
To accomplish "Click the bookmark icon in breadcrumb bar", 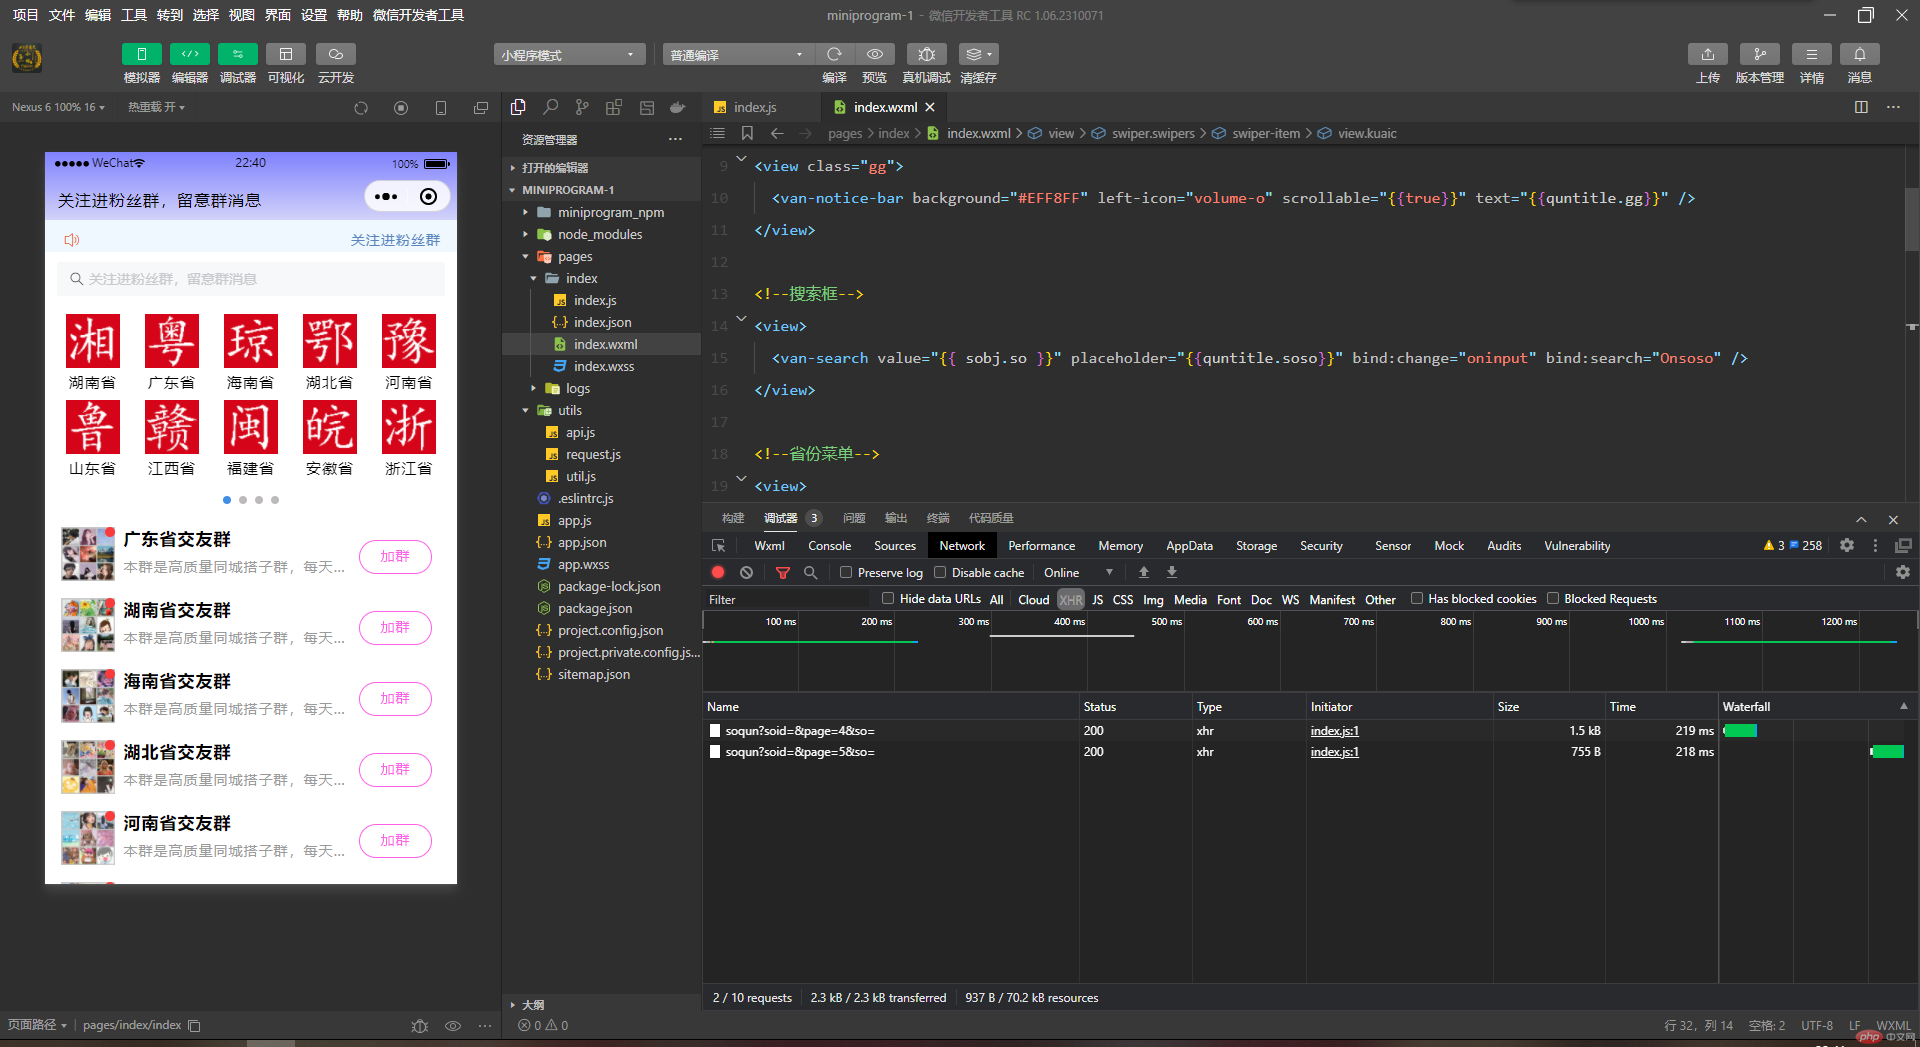I will click(x=746, y=133).
